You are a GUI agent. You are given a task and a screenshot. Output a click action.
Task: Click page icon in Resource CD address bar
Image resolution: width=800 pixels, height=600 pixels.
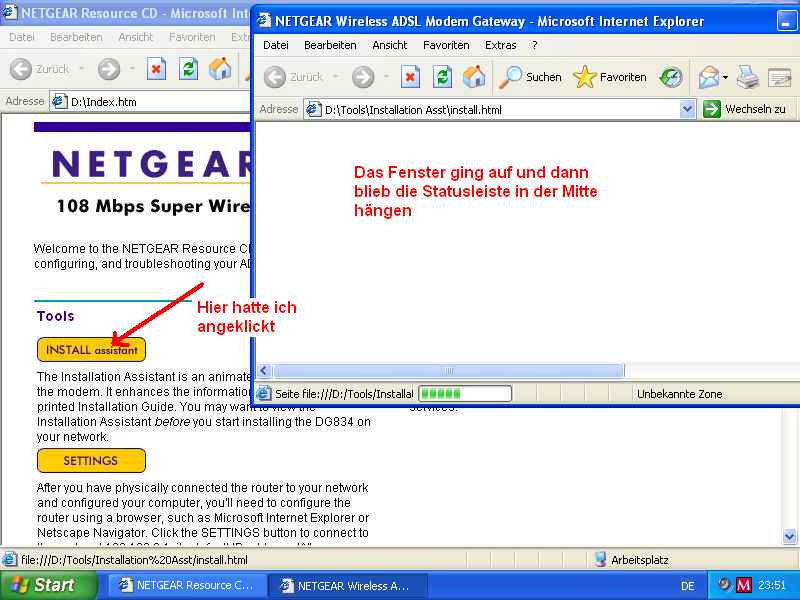60,102
